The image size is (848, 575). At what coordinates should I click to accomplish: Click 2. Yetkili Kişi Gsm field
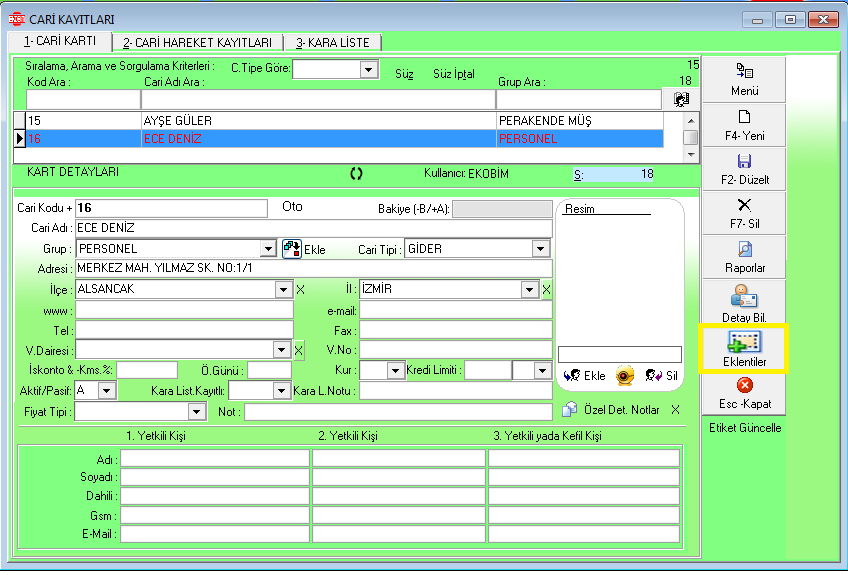(x=399, y=515)
